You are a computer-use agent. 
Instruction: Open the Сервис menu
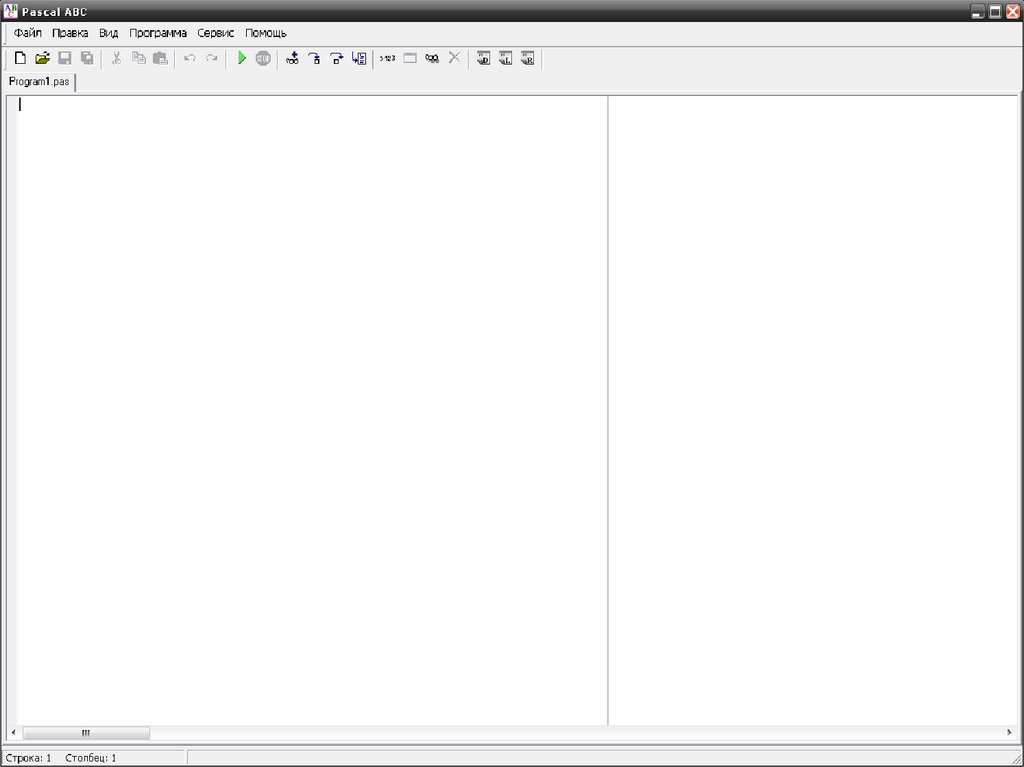coord(216,33)
